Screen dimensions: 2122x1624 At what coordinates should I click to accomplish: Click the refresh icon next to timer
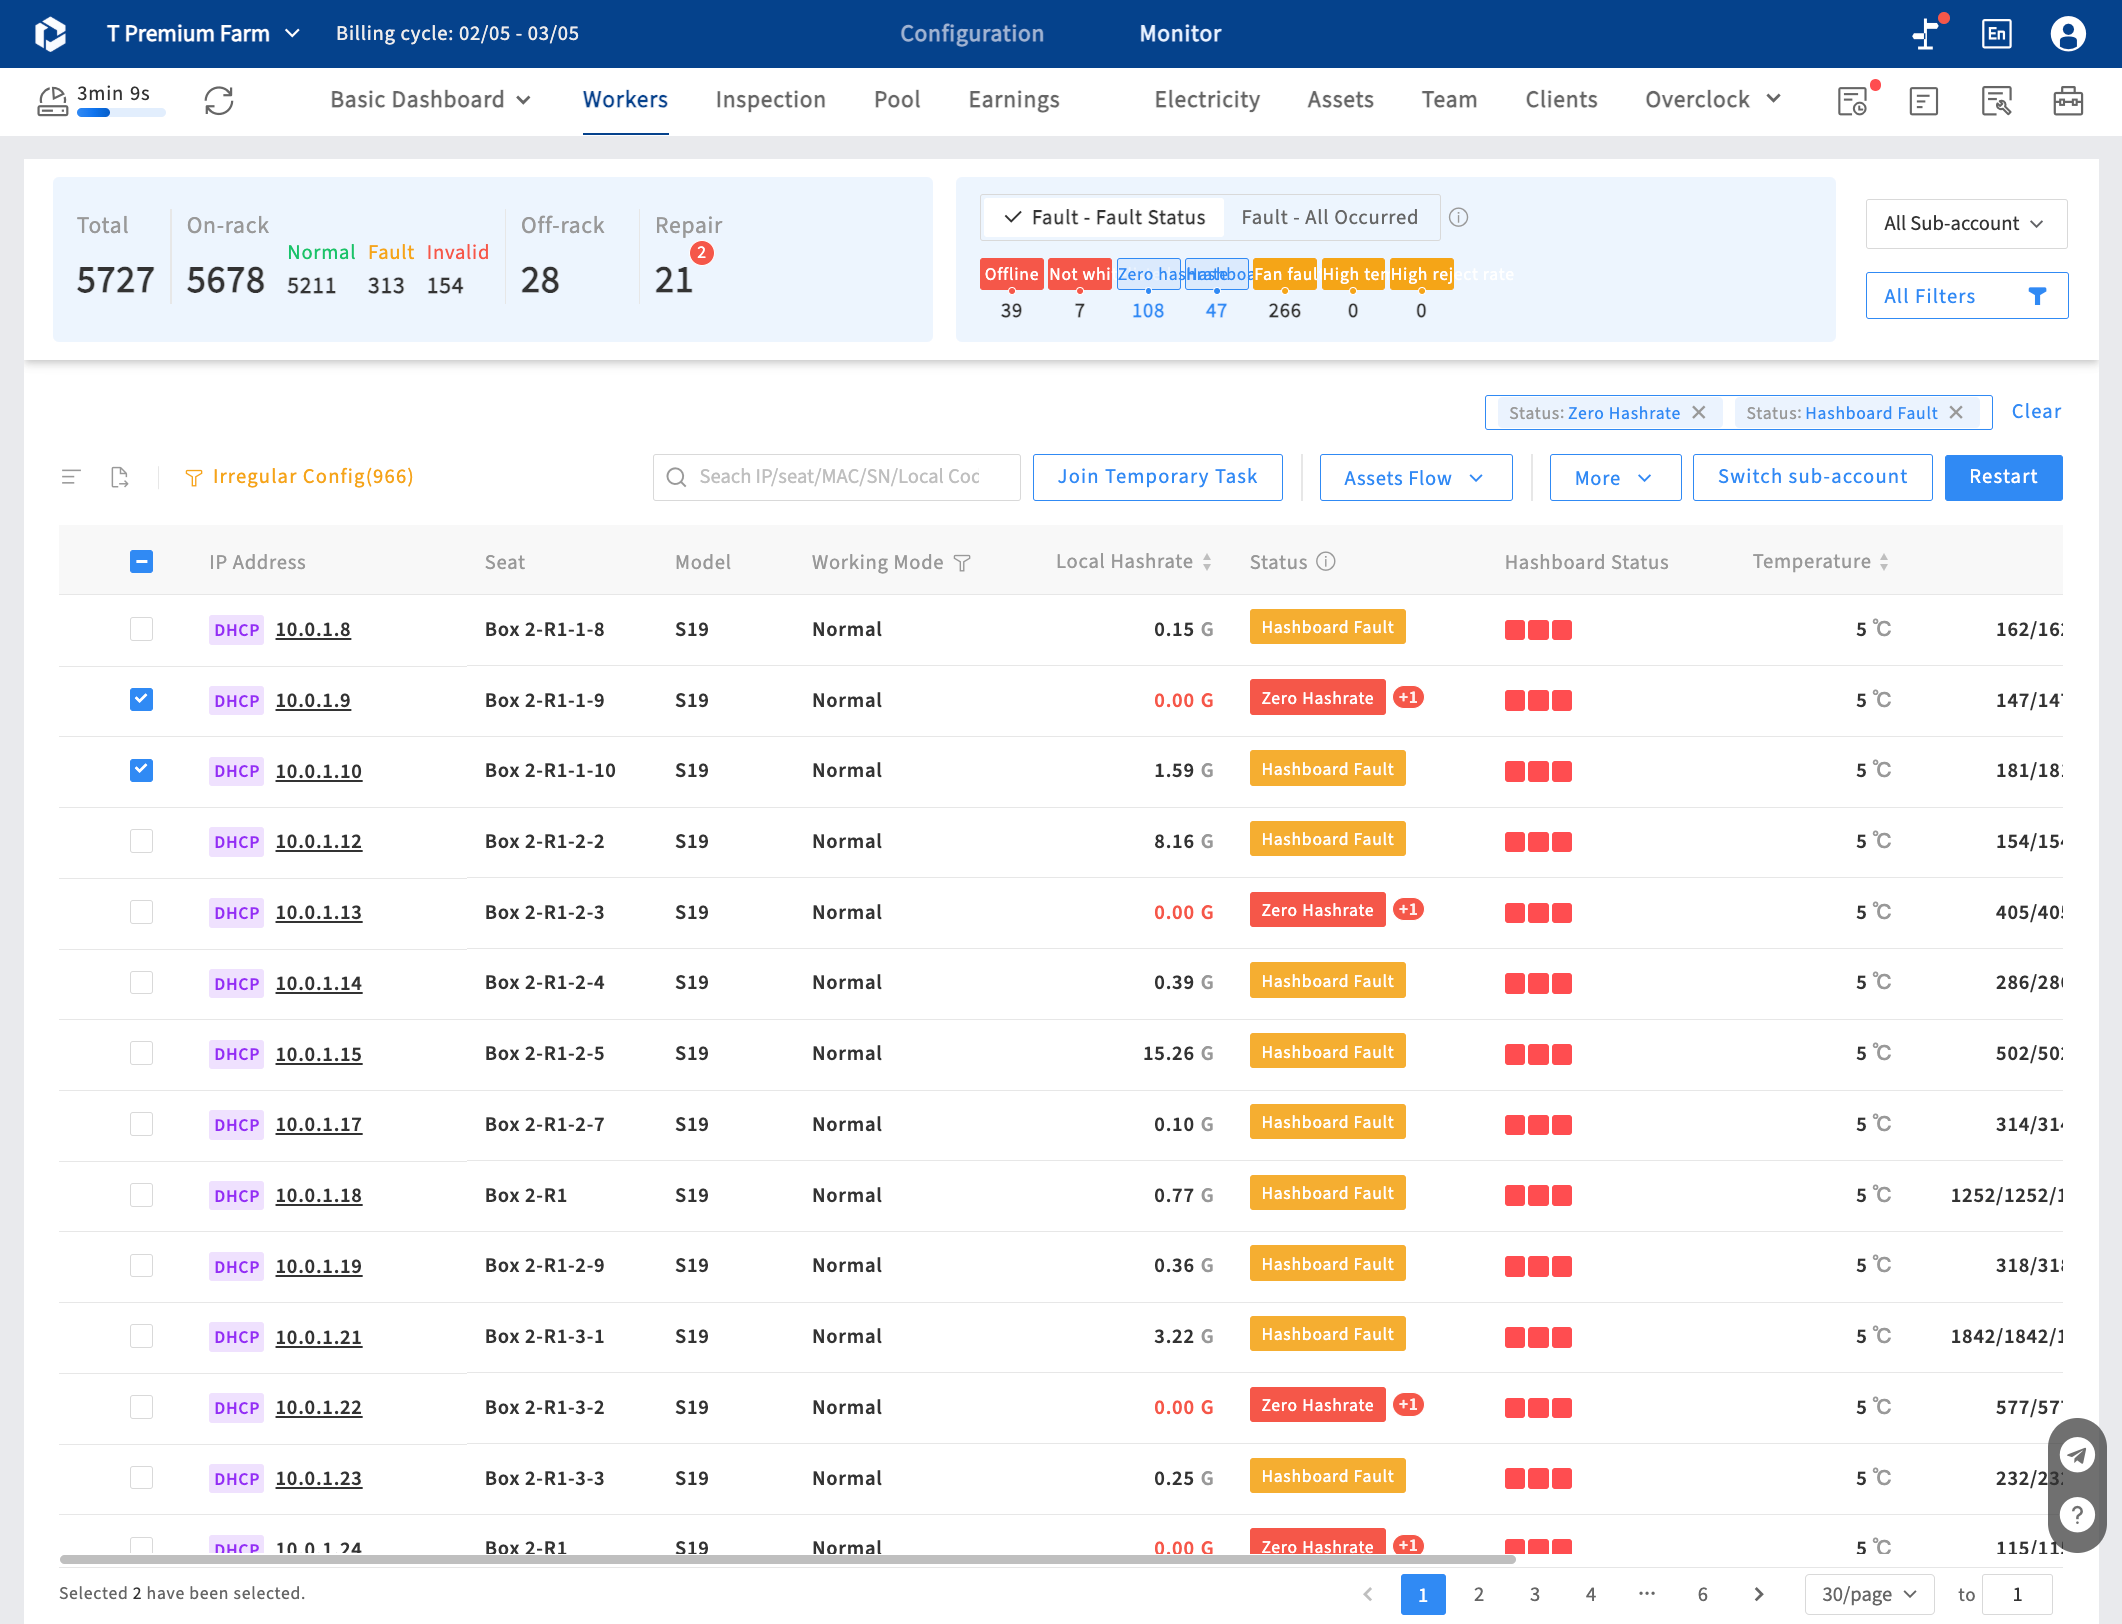click(219, 100)
